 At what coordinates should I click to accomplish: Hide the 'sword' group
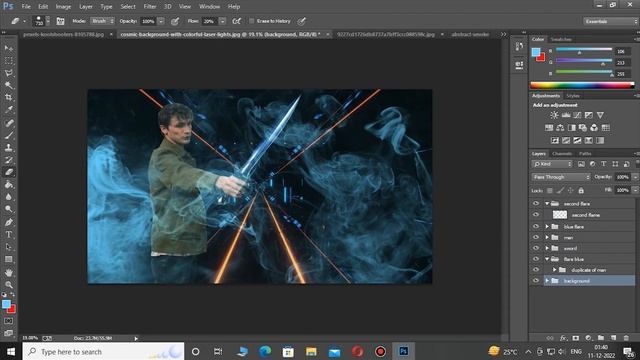click(x=536, y=248)
